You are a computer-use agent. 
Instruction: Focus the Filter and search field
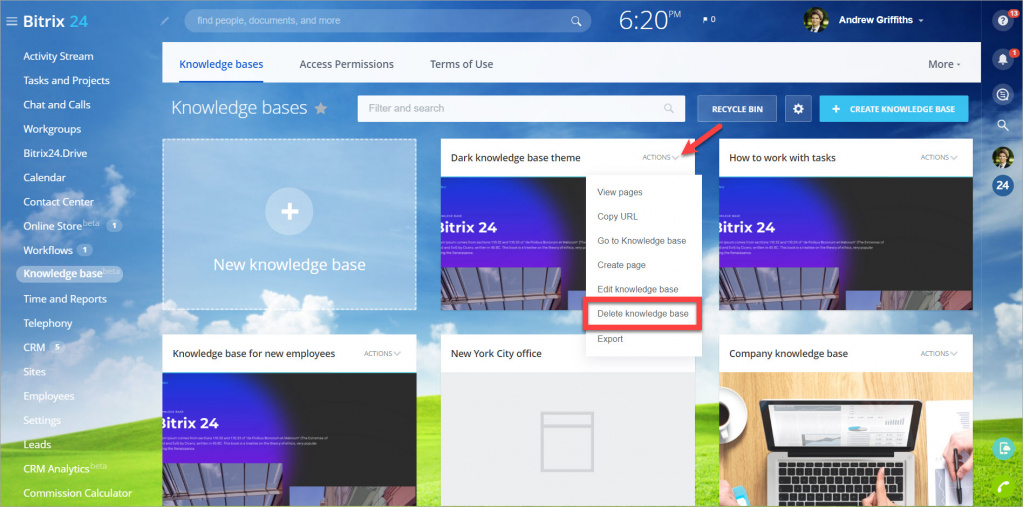(x=521, y=108)
